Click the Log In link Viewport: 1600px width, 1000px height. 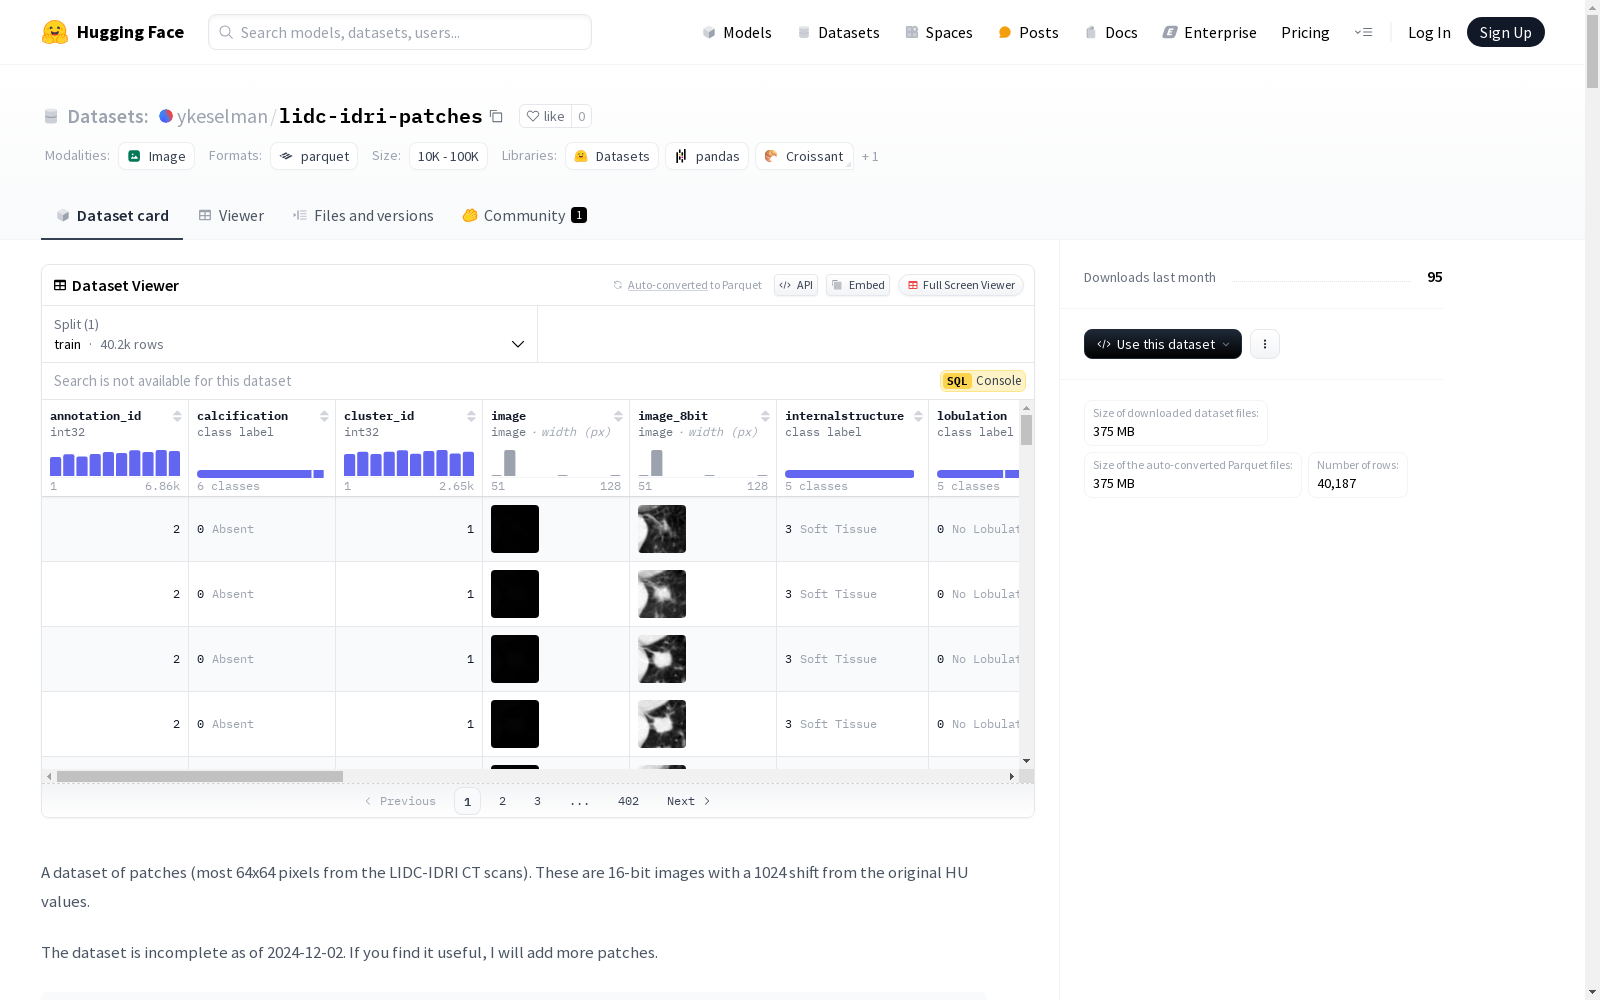pos(1429,32)
